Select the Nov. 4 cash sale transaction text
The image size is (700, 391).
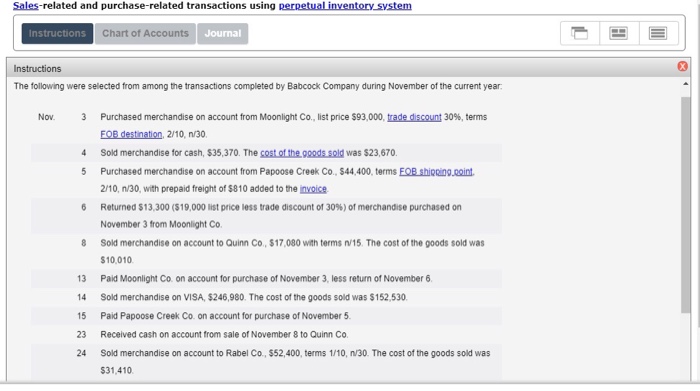tap(249, 153)
